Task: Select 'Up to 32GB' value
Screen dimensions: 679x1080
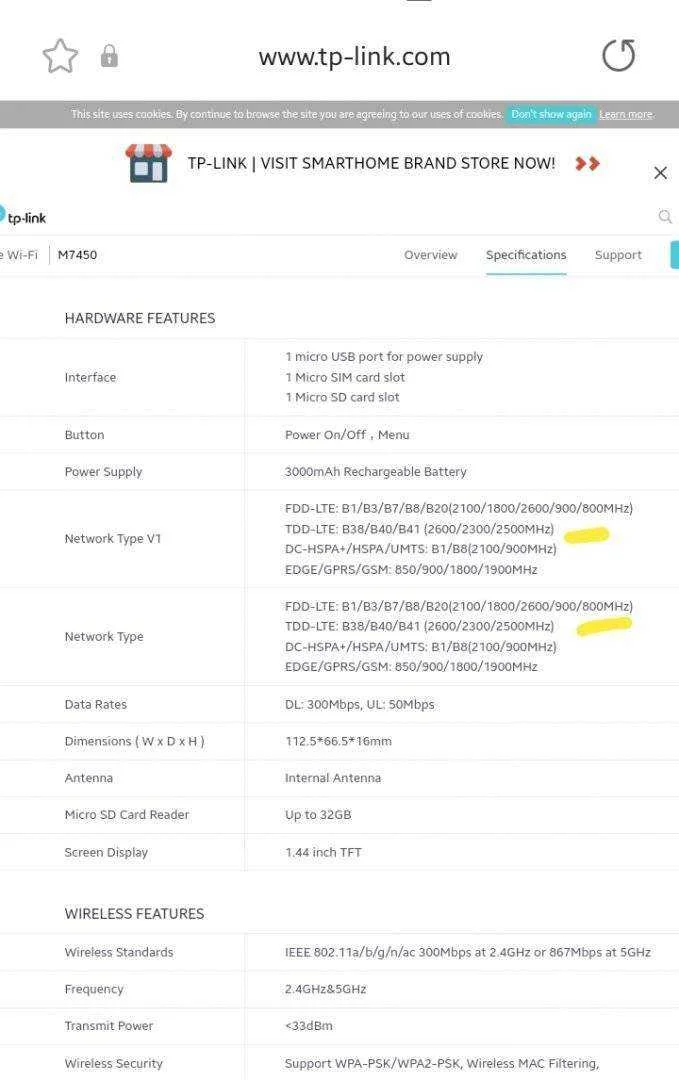Action: [x=318, y=815]
